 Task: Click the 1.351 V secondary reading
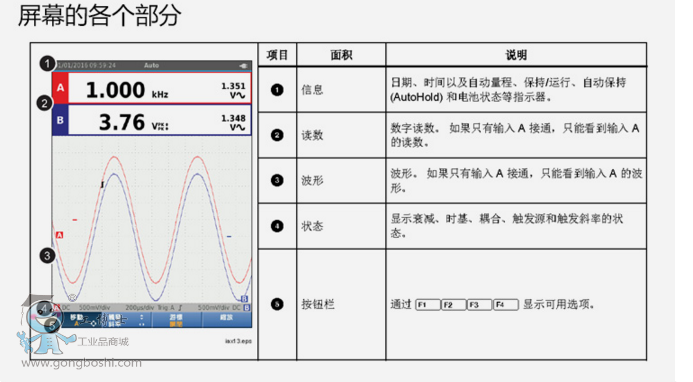(233, 90)
